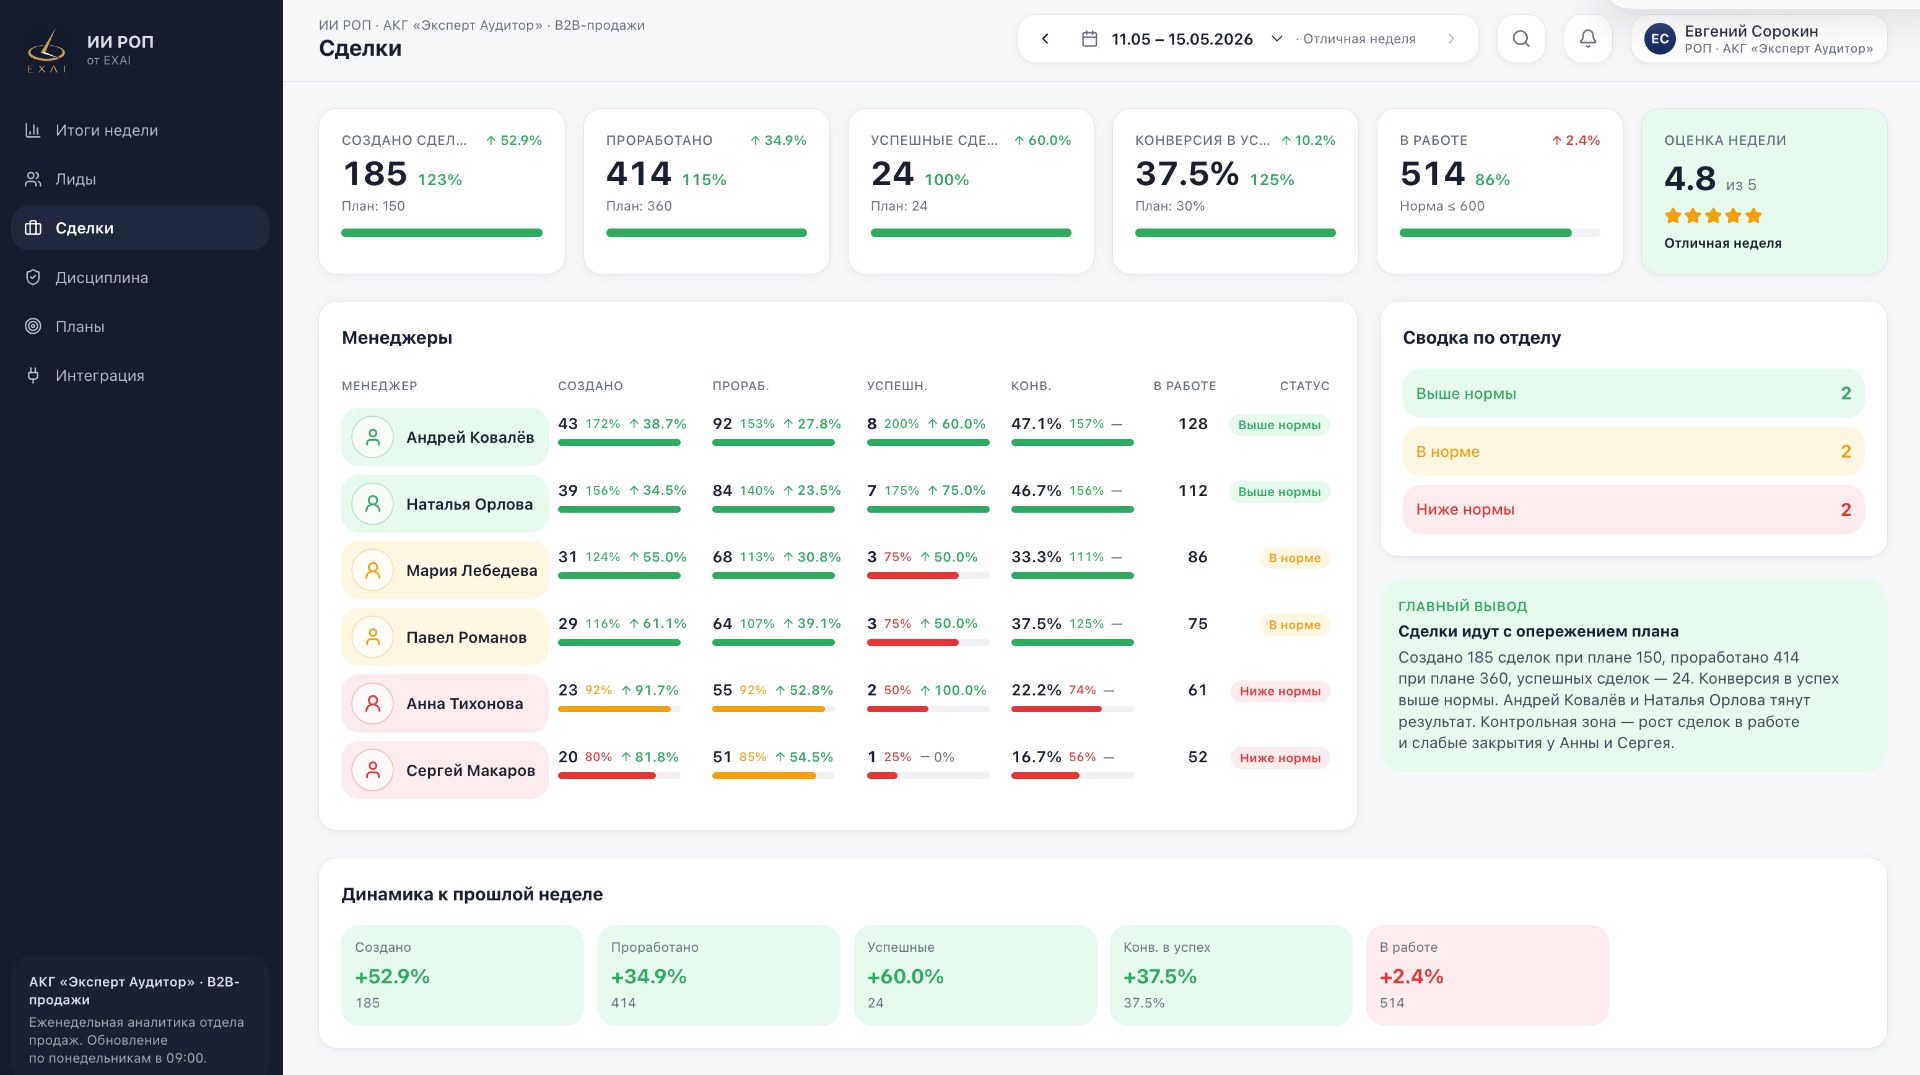Click В работе +2.4% dynamics tile
Screen dimensions: 1920x1075
[1487, 975]
